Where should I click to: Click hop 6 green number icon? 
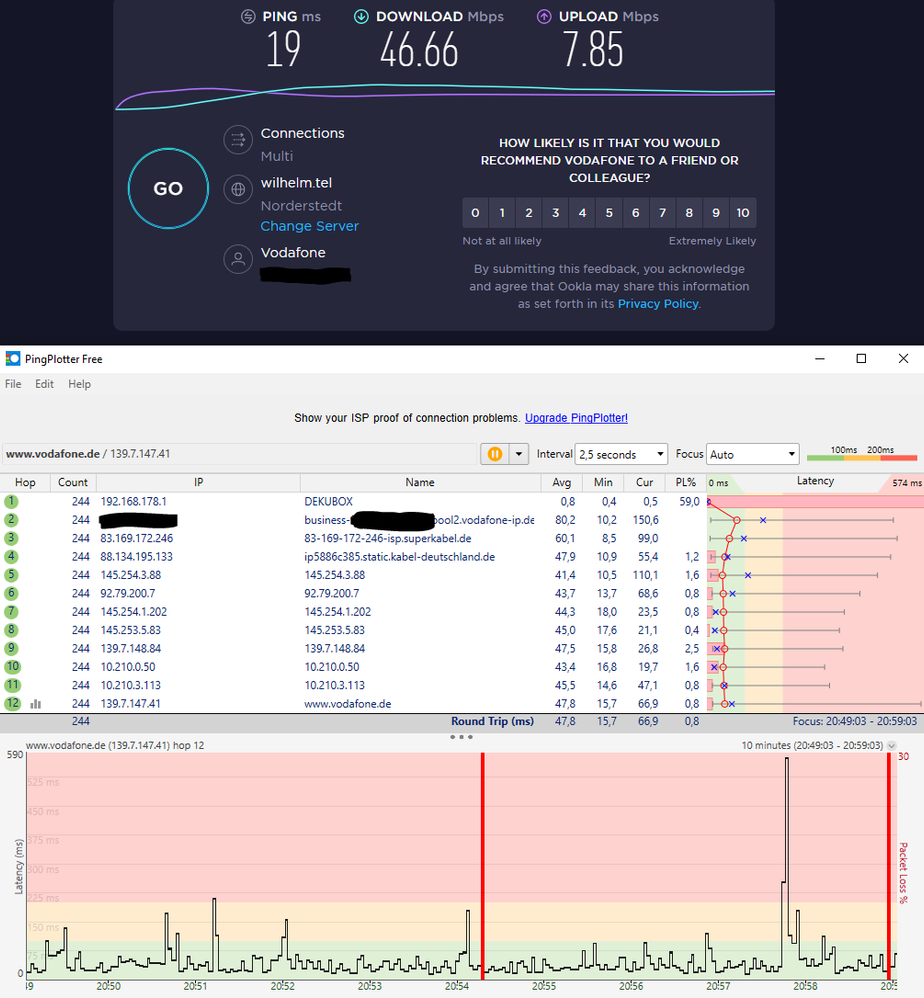click(x=11, y=593)
